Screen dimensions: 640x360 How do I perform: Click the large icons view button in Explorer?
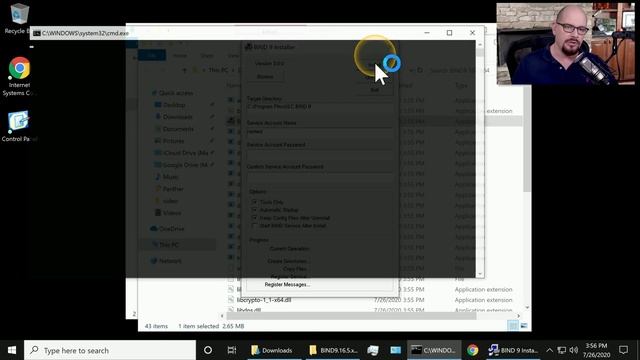pyautogui.click(x=524, y=326)
